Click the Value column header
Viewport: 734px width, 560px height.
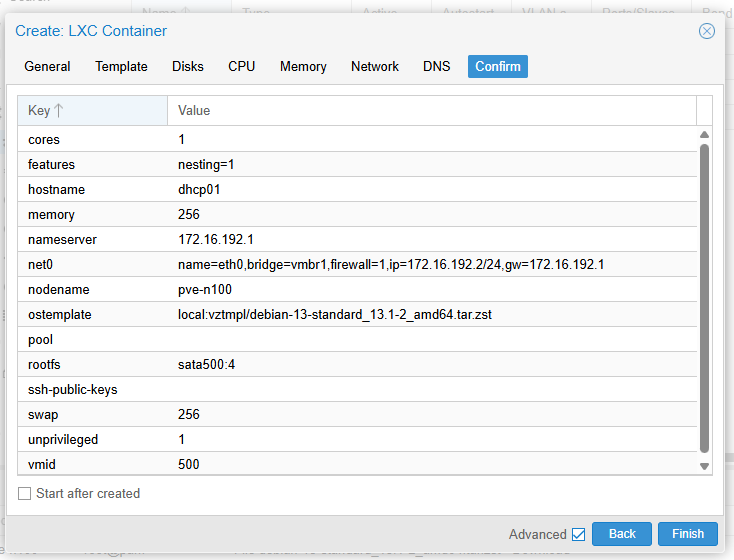430,110
